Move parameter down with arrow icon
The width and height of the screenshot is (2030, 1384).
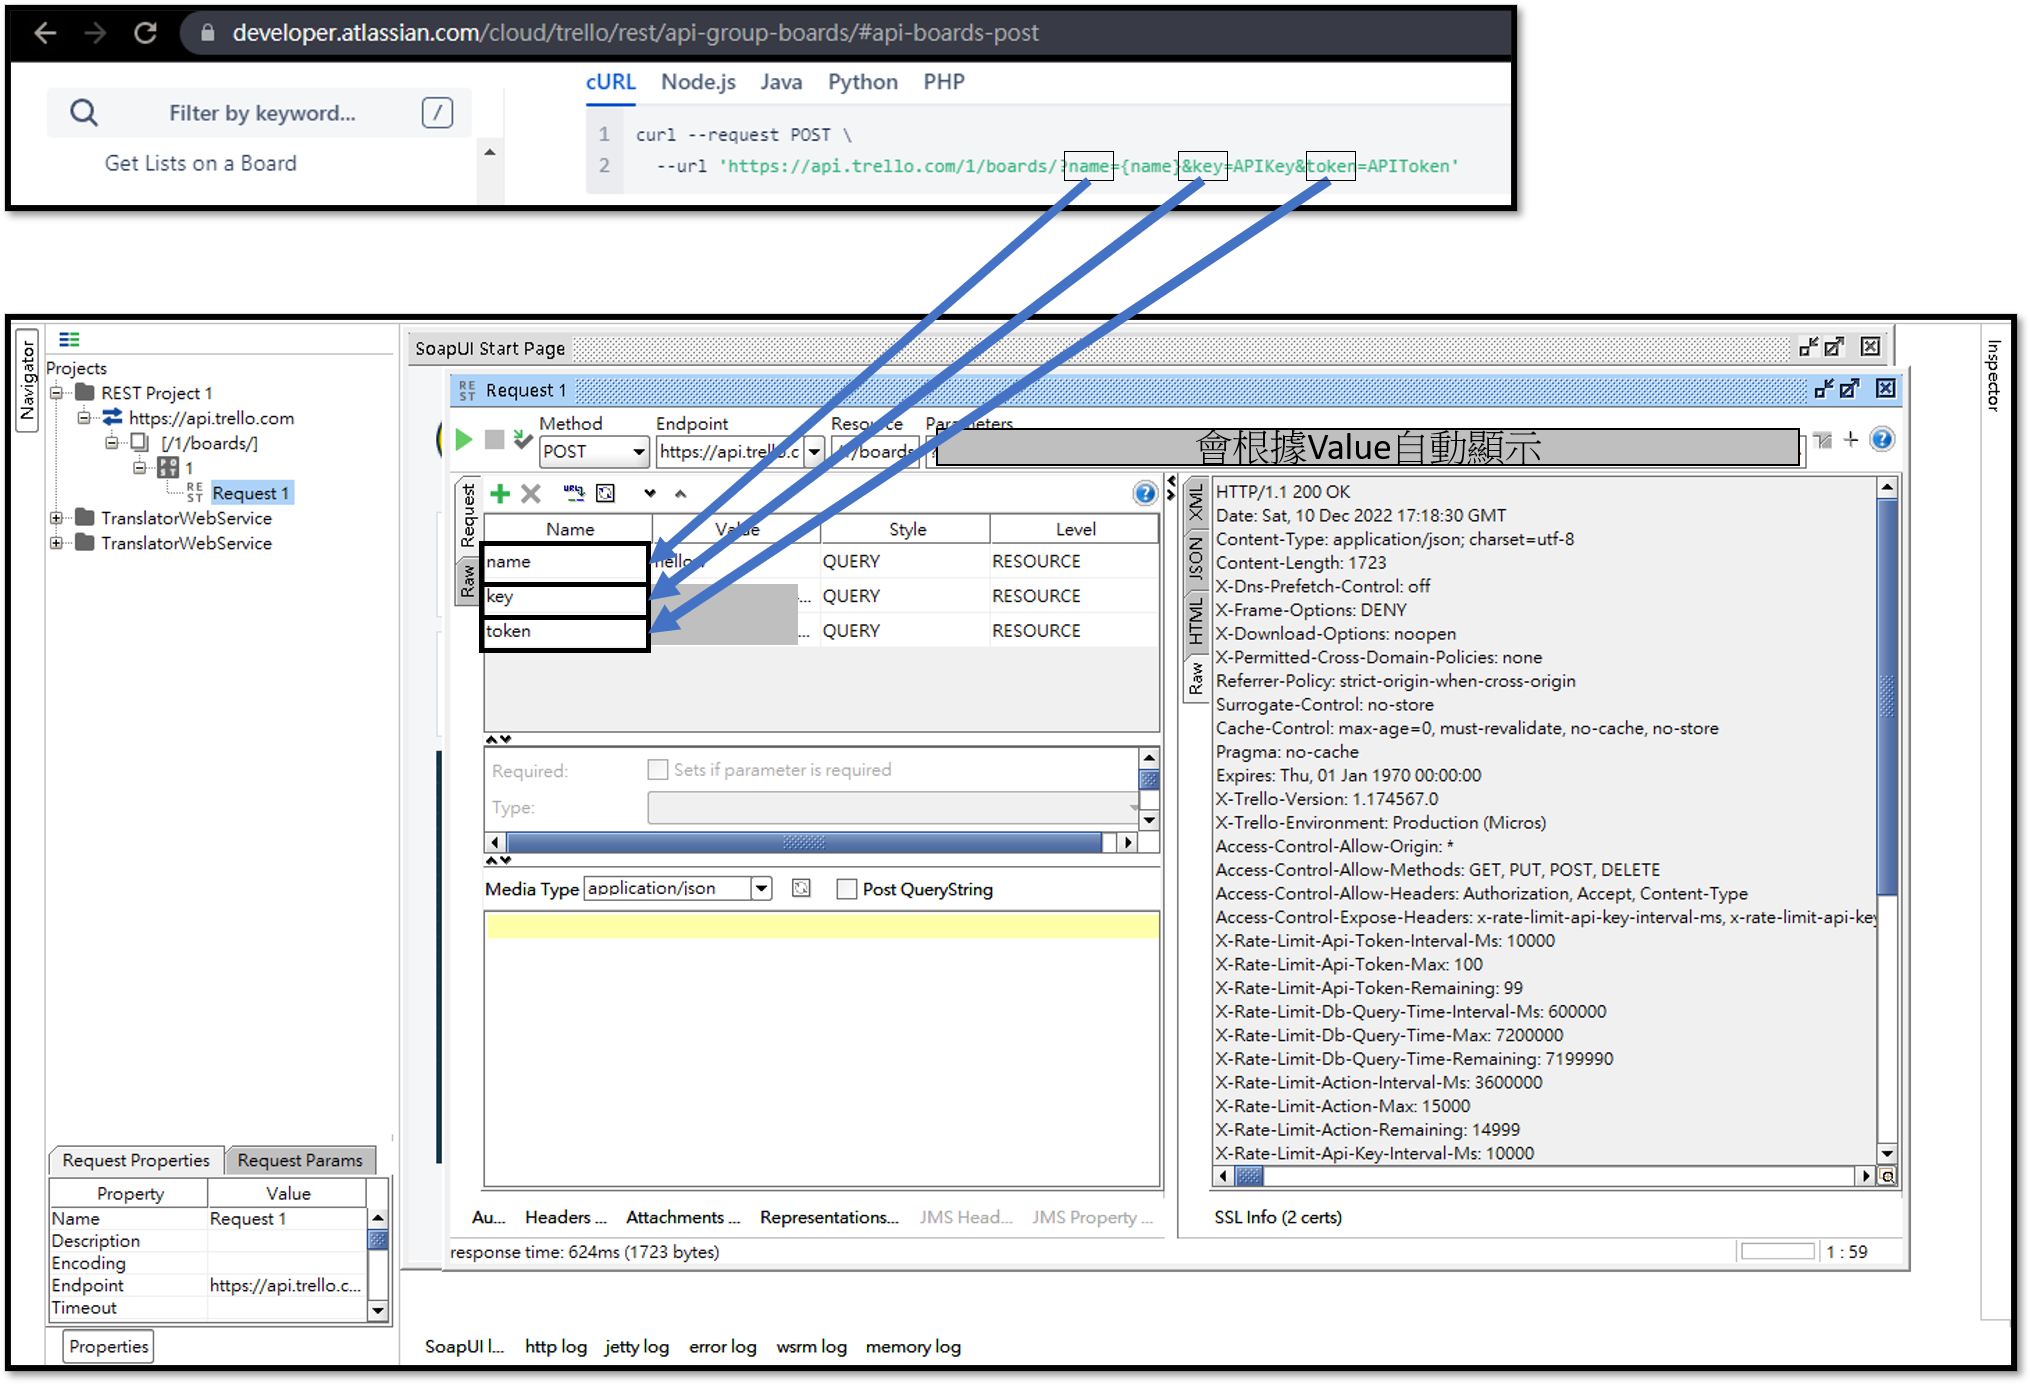(x=650, y=493)
